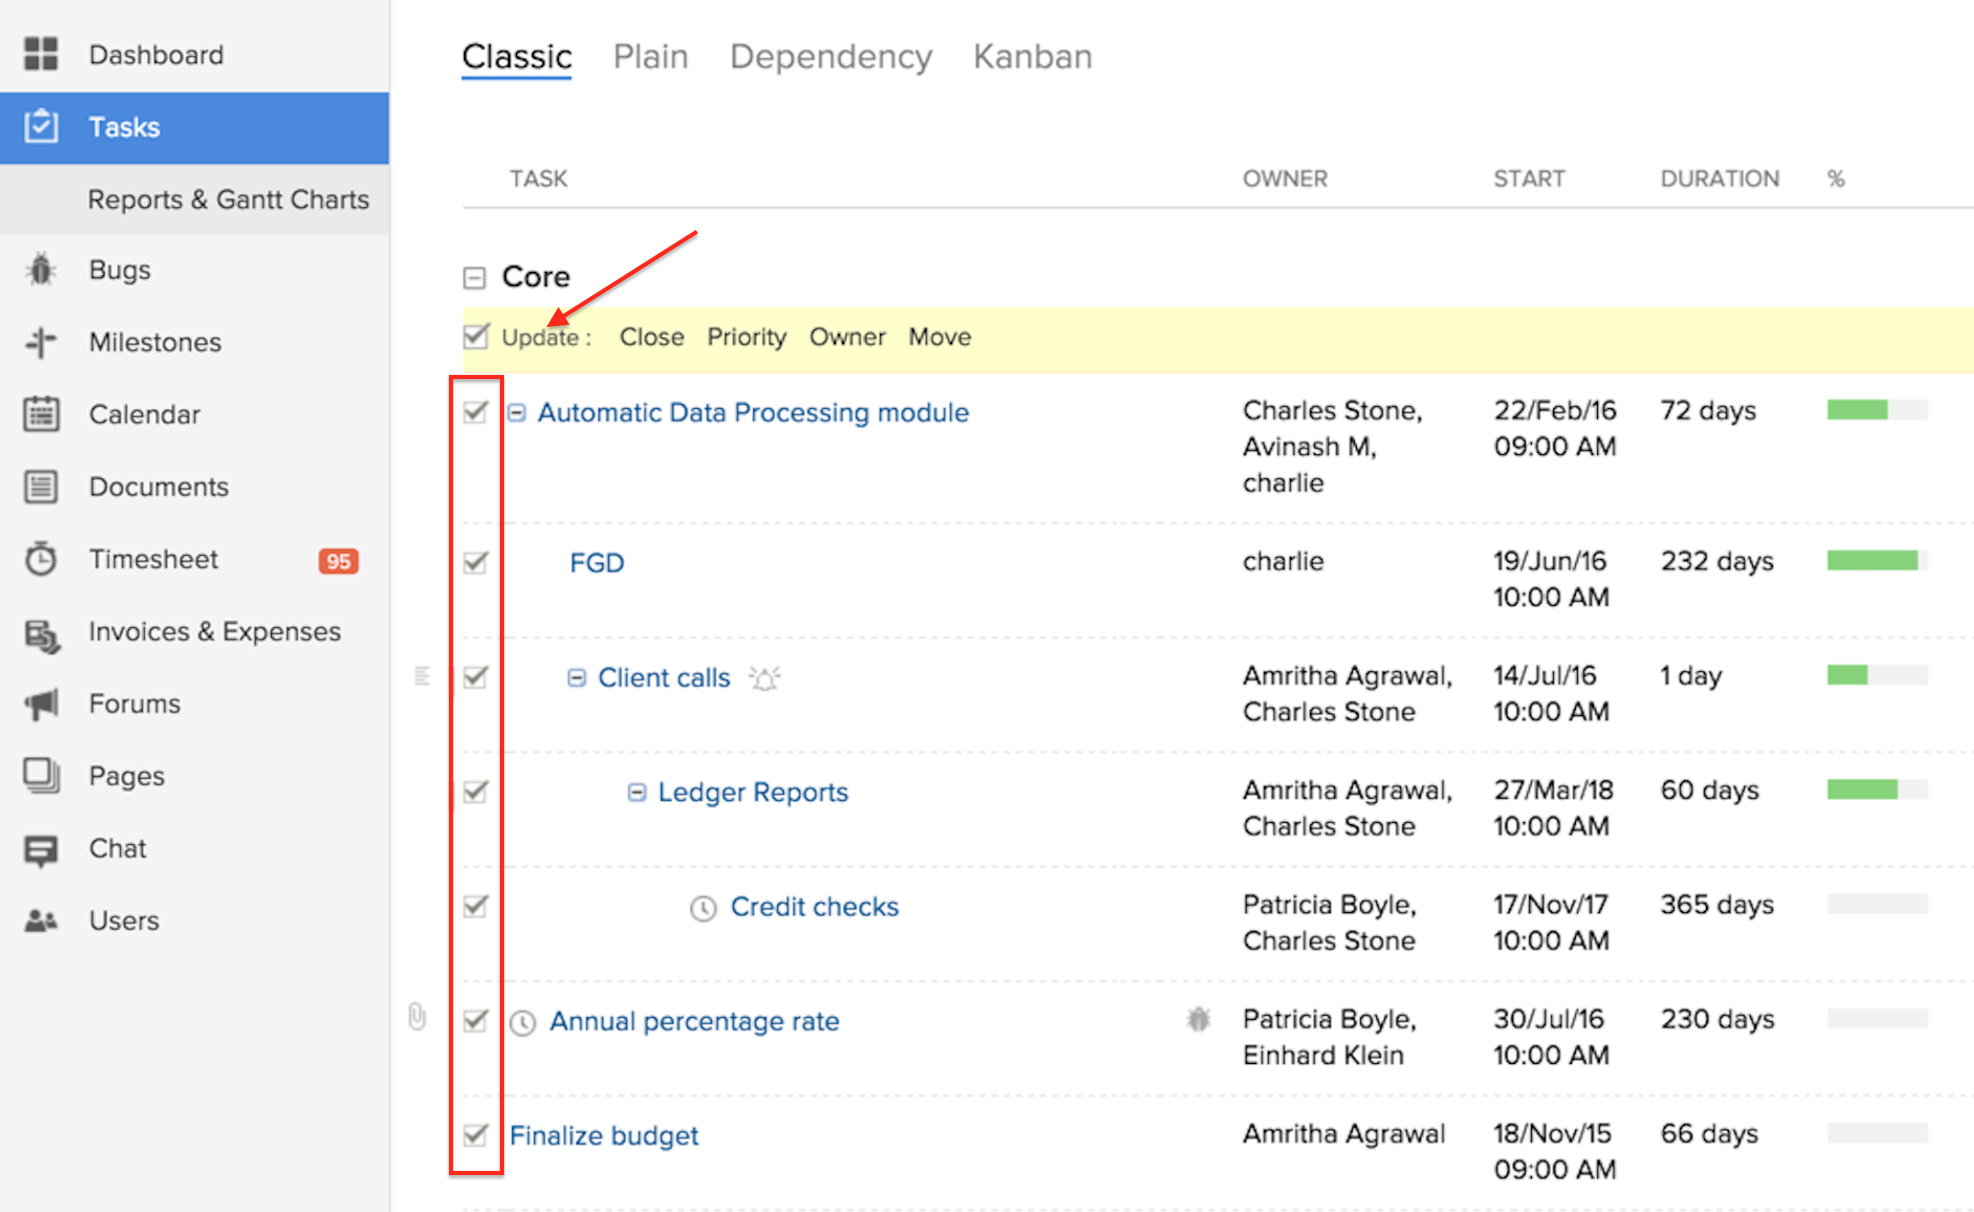The height and width of the screenshot is (1212, 1974).
Task: Click the Dashboard grid icon
Action: (x=41, y=54)
